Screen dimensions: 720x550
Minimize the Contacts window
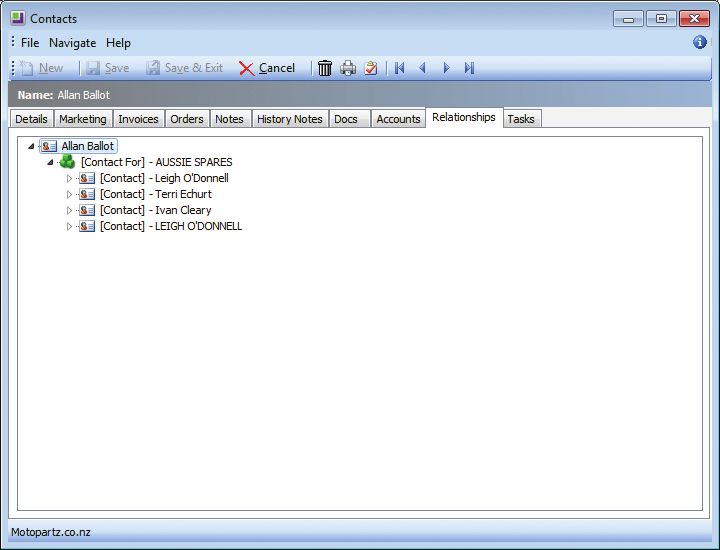(628, 19)
